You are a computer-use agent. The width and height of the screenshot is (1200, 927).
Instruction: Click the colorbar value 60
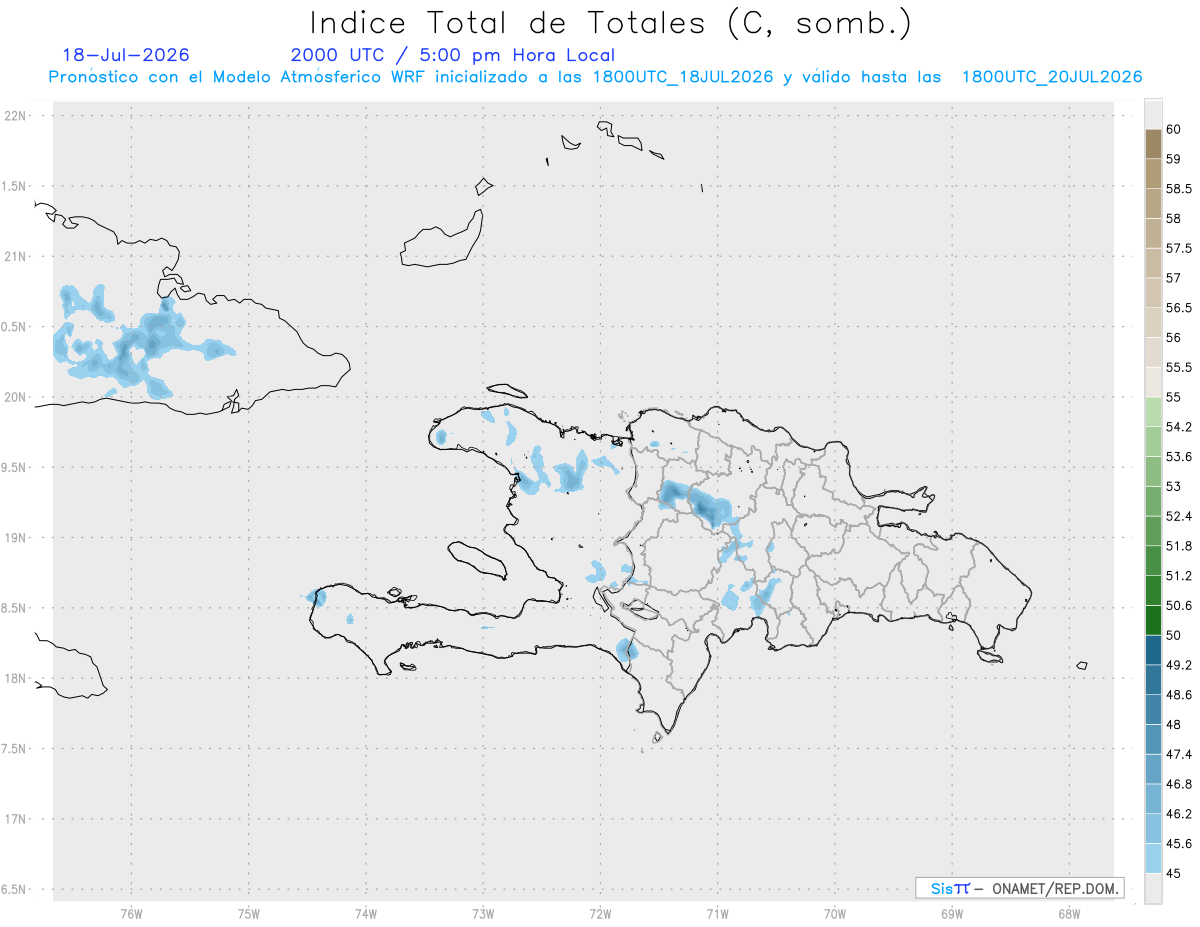[x=1174, y=129]
